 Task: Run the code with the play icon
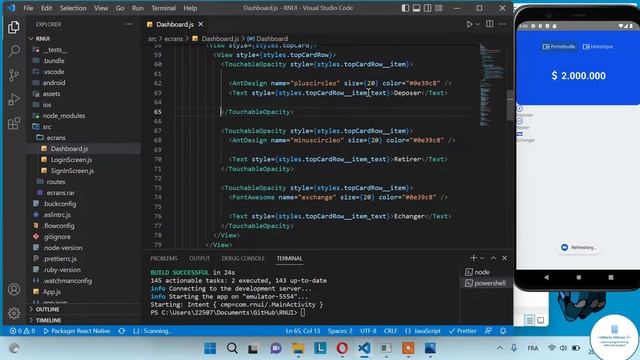point(469,24)
